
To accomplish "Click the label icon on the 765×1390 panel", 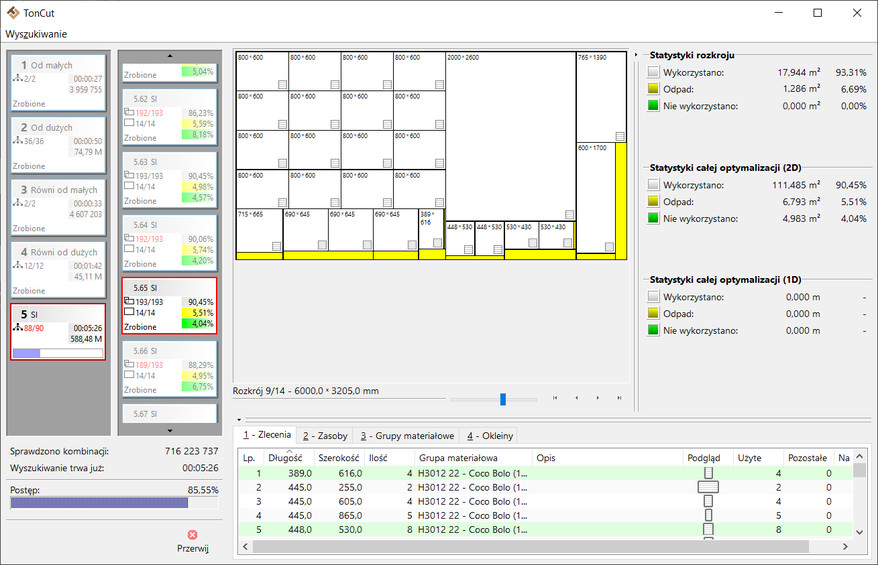I will 619,136.
